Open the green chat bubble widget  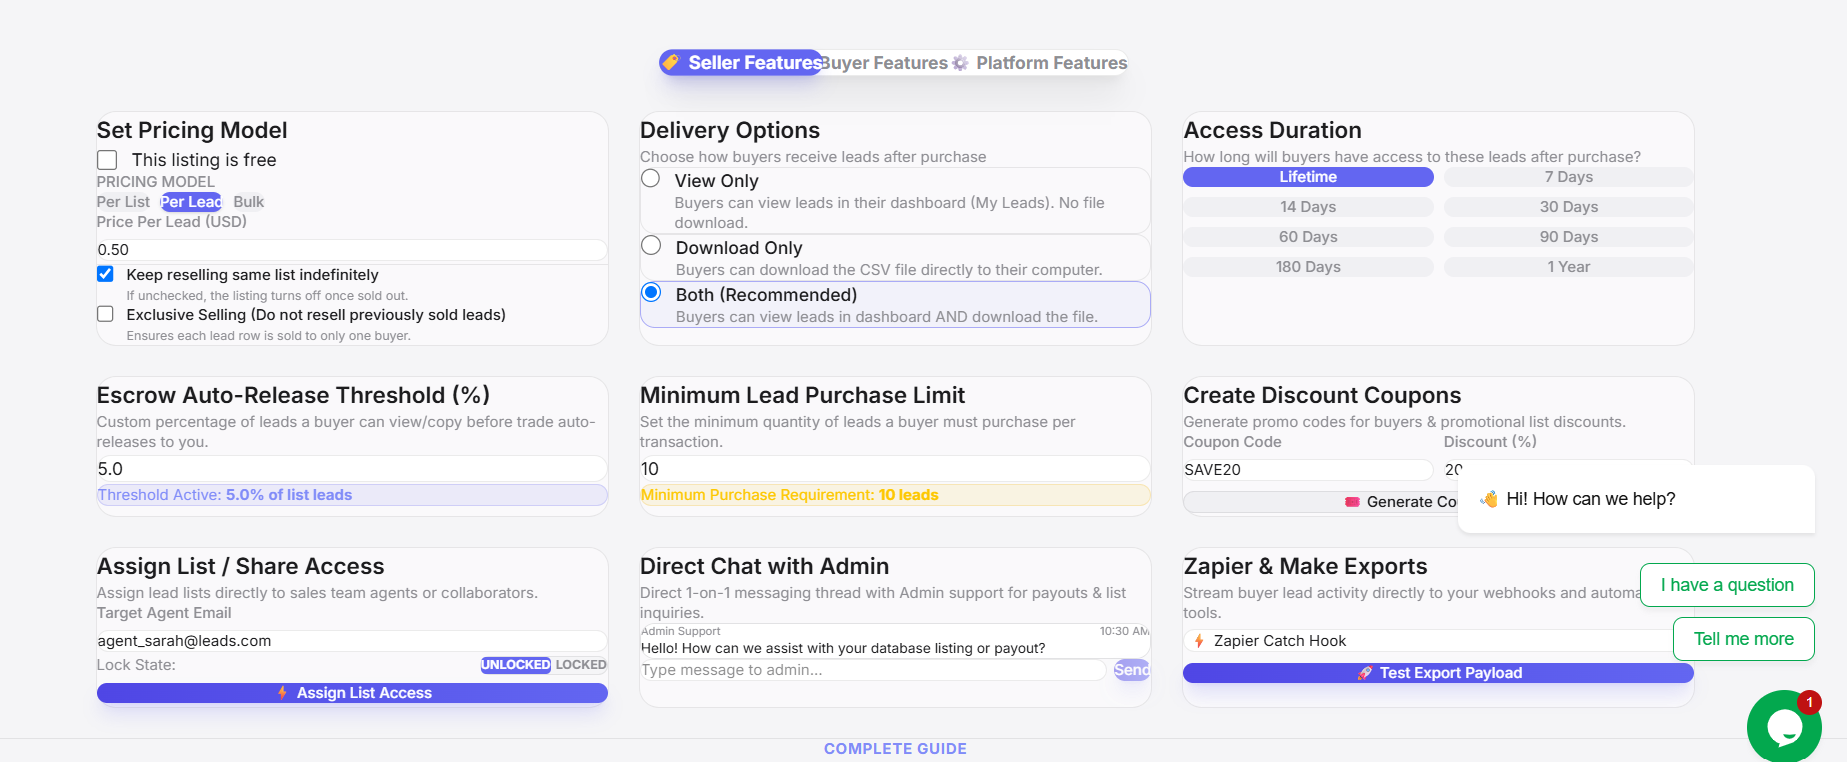pyautogui.click(x=1784, y=726)
